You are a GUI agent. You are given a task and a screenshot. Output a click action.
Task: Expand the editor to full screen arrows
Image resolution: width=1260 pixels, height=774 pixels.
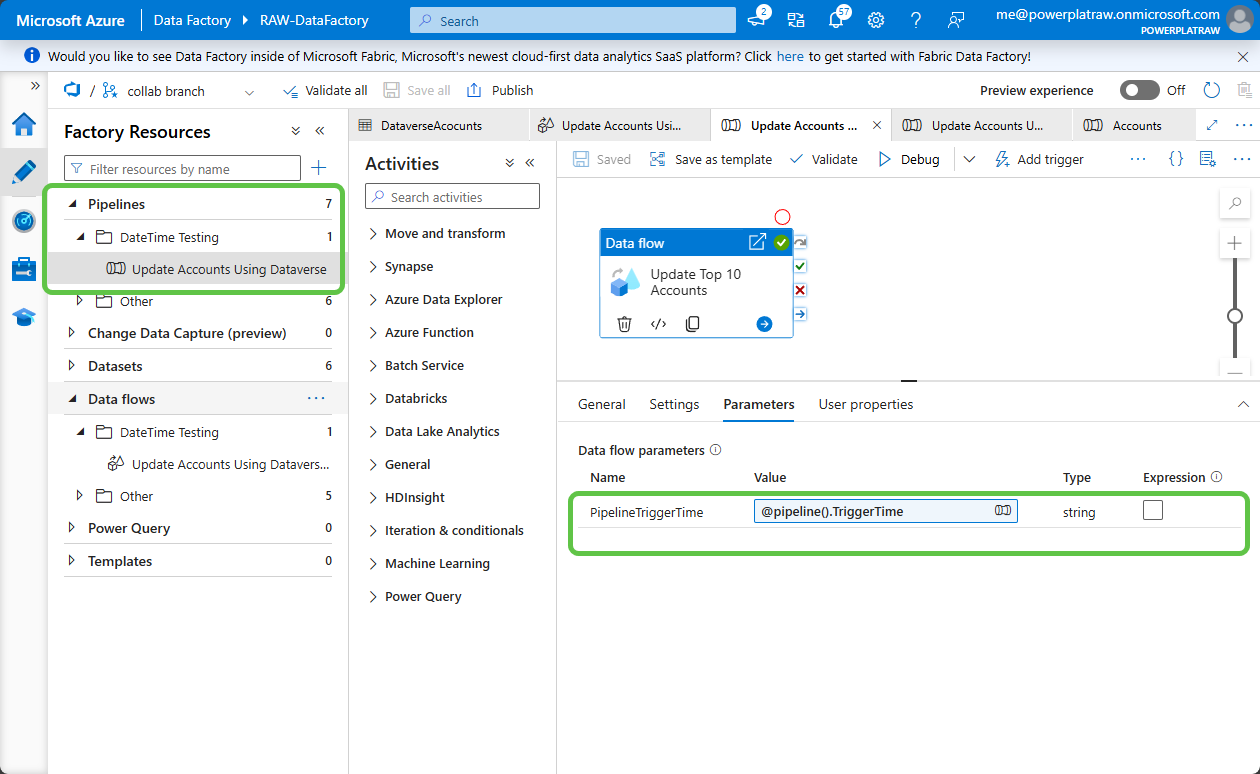pos(1212,125)
